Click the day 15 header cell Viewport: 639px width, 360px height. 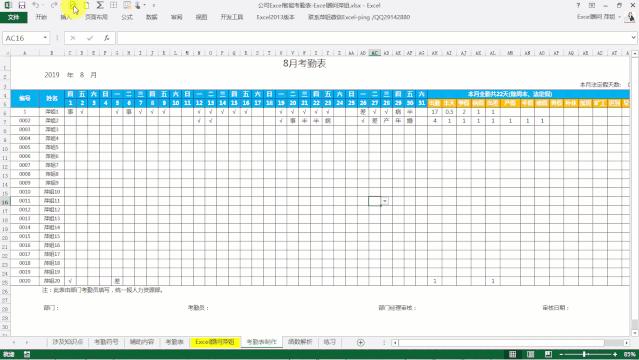click(234, 103)
